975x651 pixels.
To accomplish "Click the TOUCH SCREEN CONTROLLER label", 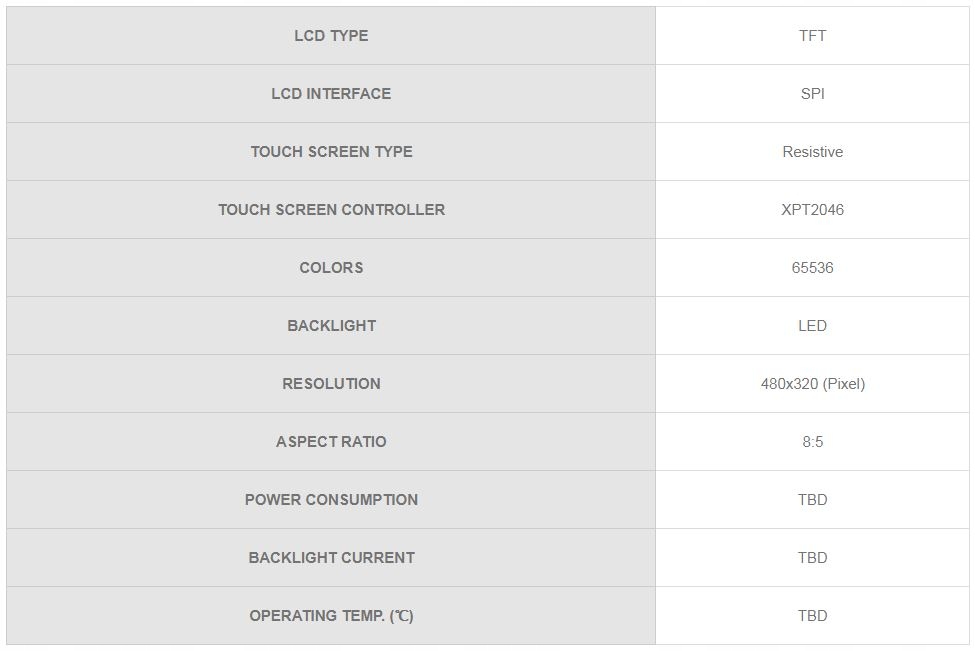I will (x=331, y=210).
